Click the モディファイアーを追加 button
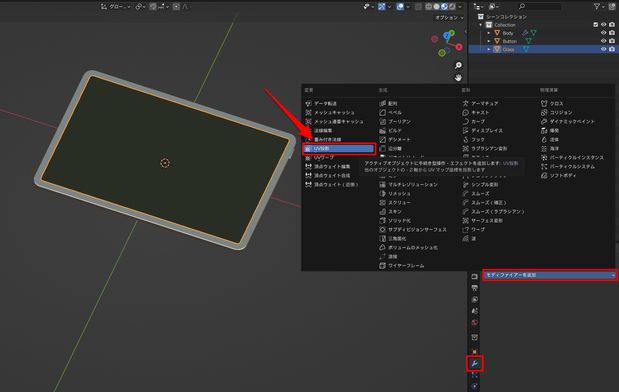Viewport: 619px width, 392px height. coord(550,275)
